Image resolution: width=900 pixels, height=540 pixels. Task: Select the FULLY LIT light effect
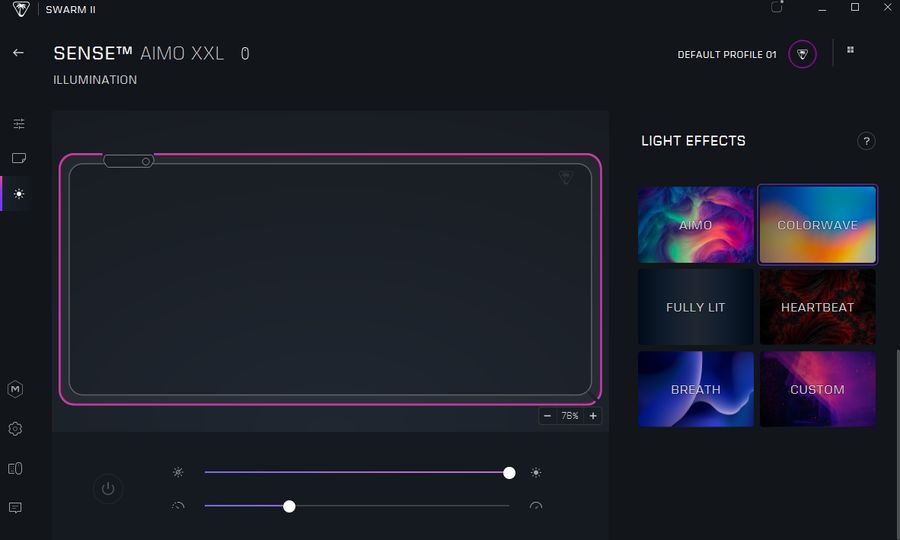pyautogui.click(x=696, y=307)
